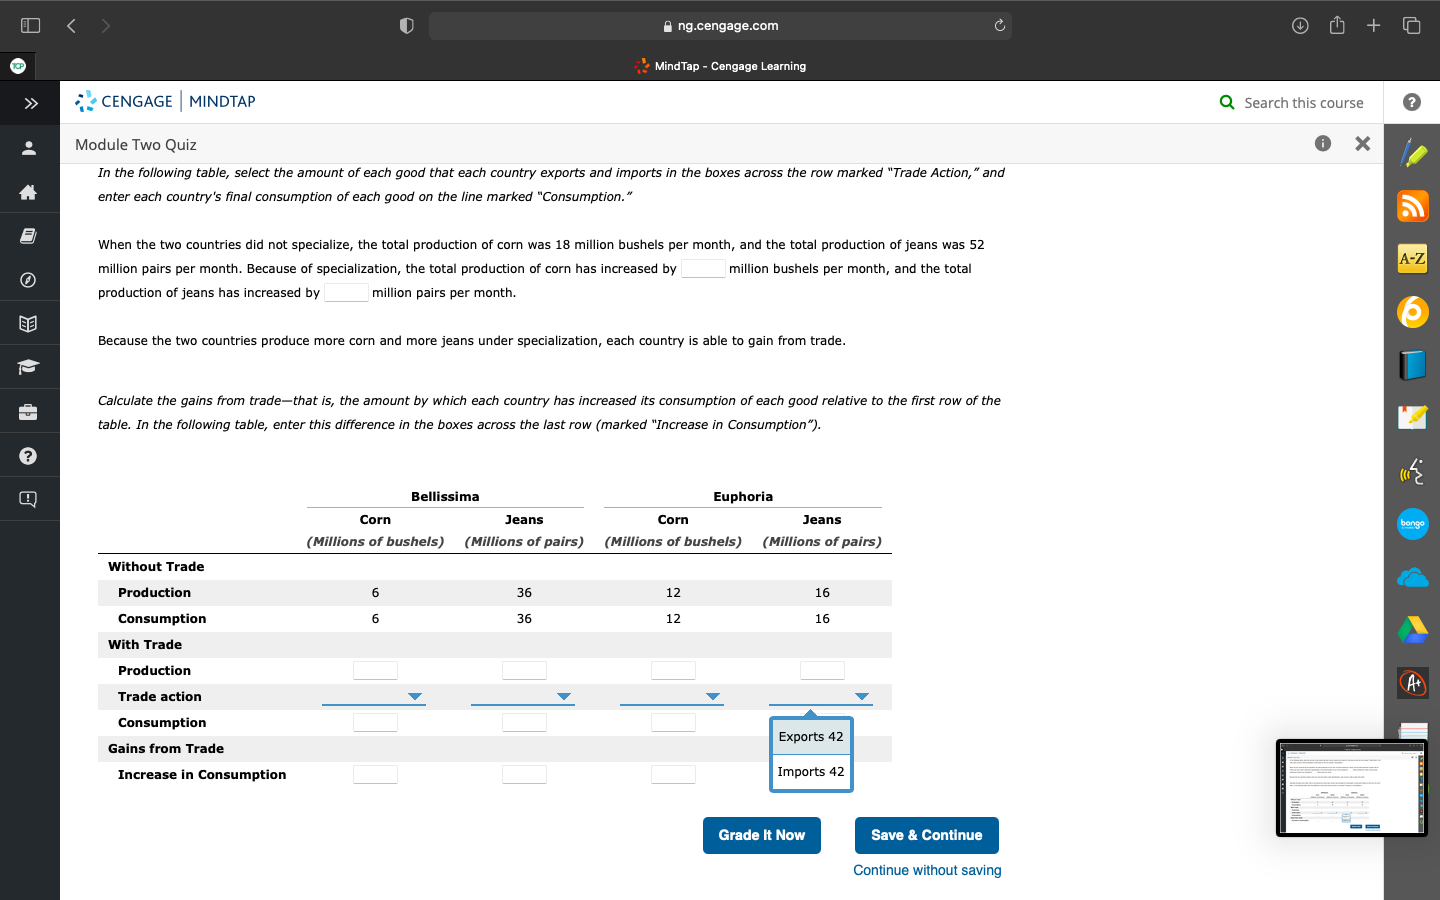1440x900 pixels.
Task: Open the blue book app icon
Action: tap(1413, 365)
